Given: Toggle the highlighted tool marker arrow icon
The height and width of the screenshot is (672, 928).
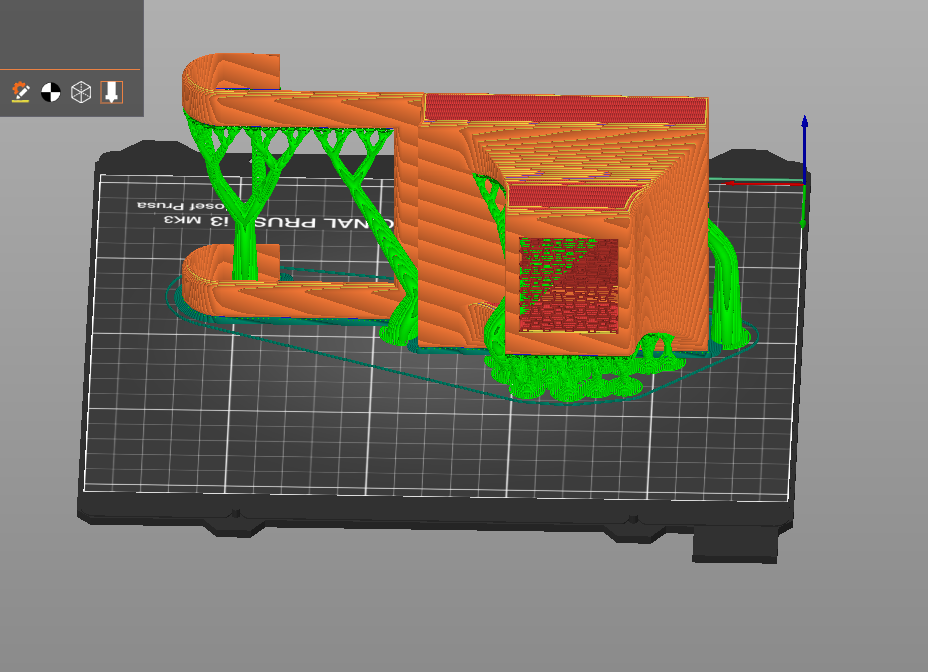Looking at the screenshot, I should coord(111,92).
